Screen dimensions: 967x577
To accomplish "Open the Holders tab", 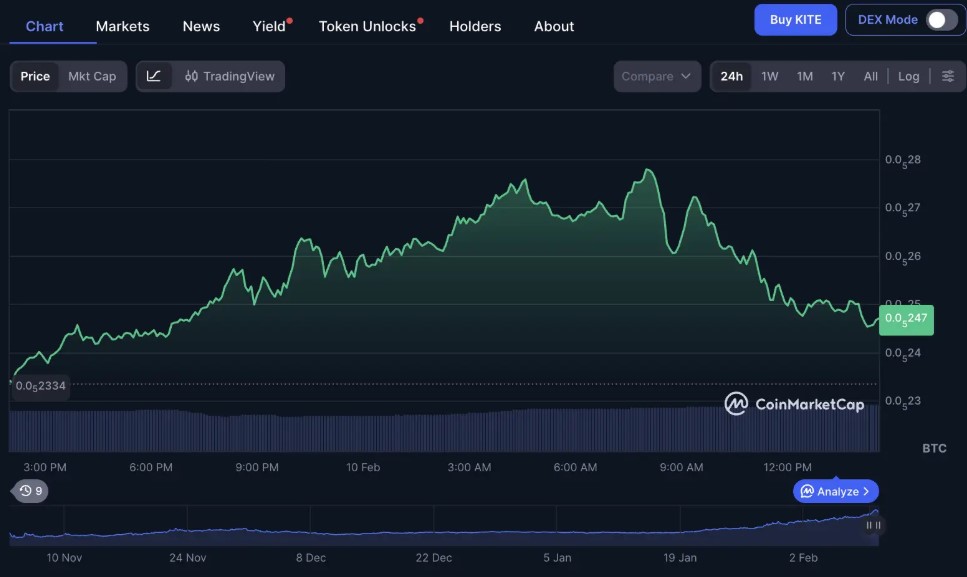I will point(475,26).
